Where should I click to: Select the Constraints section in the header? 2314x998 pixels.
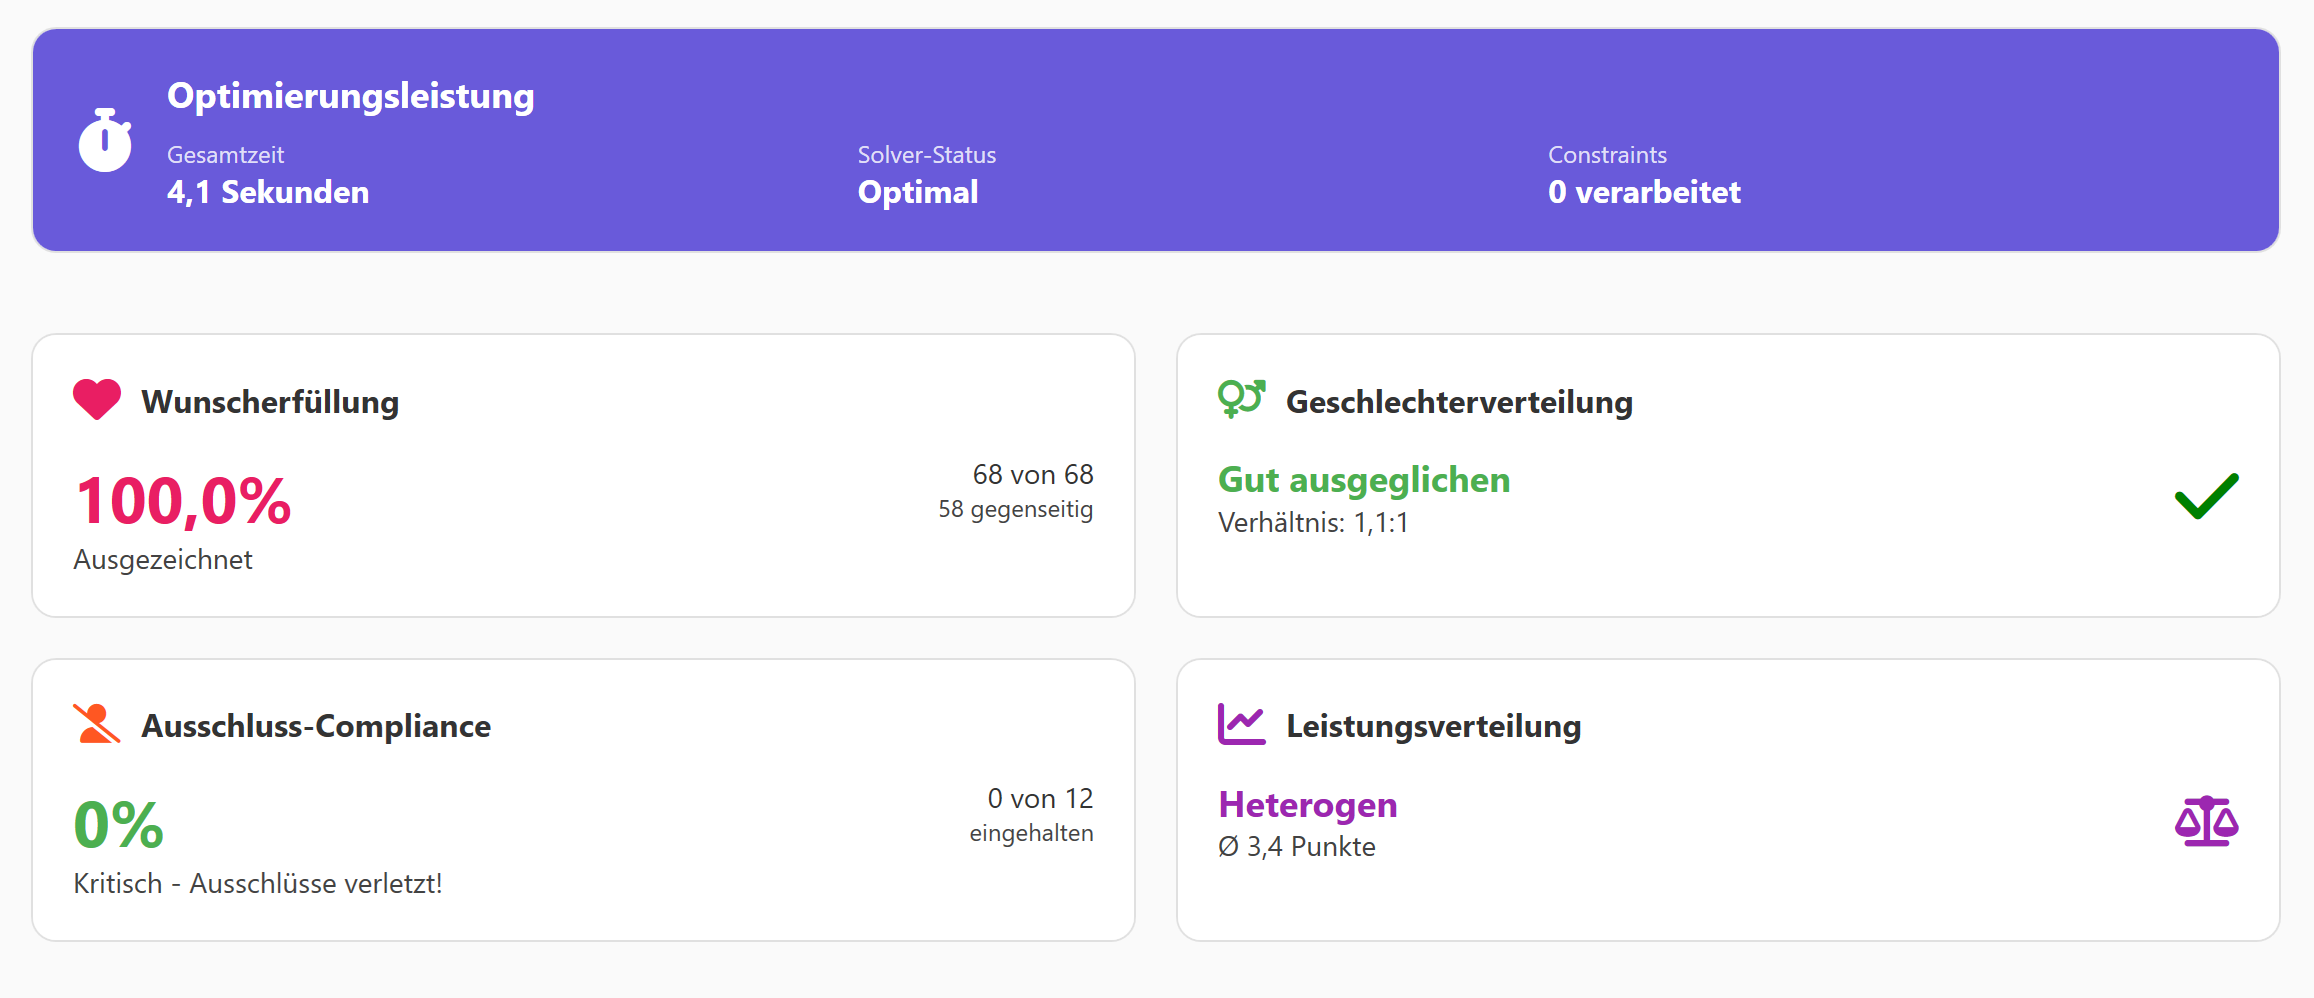[1644, 175]
